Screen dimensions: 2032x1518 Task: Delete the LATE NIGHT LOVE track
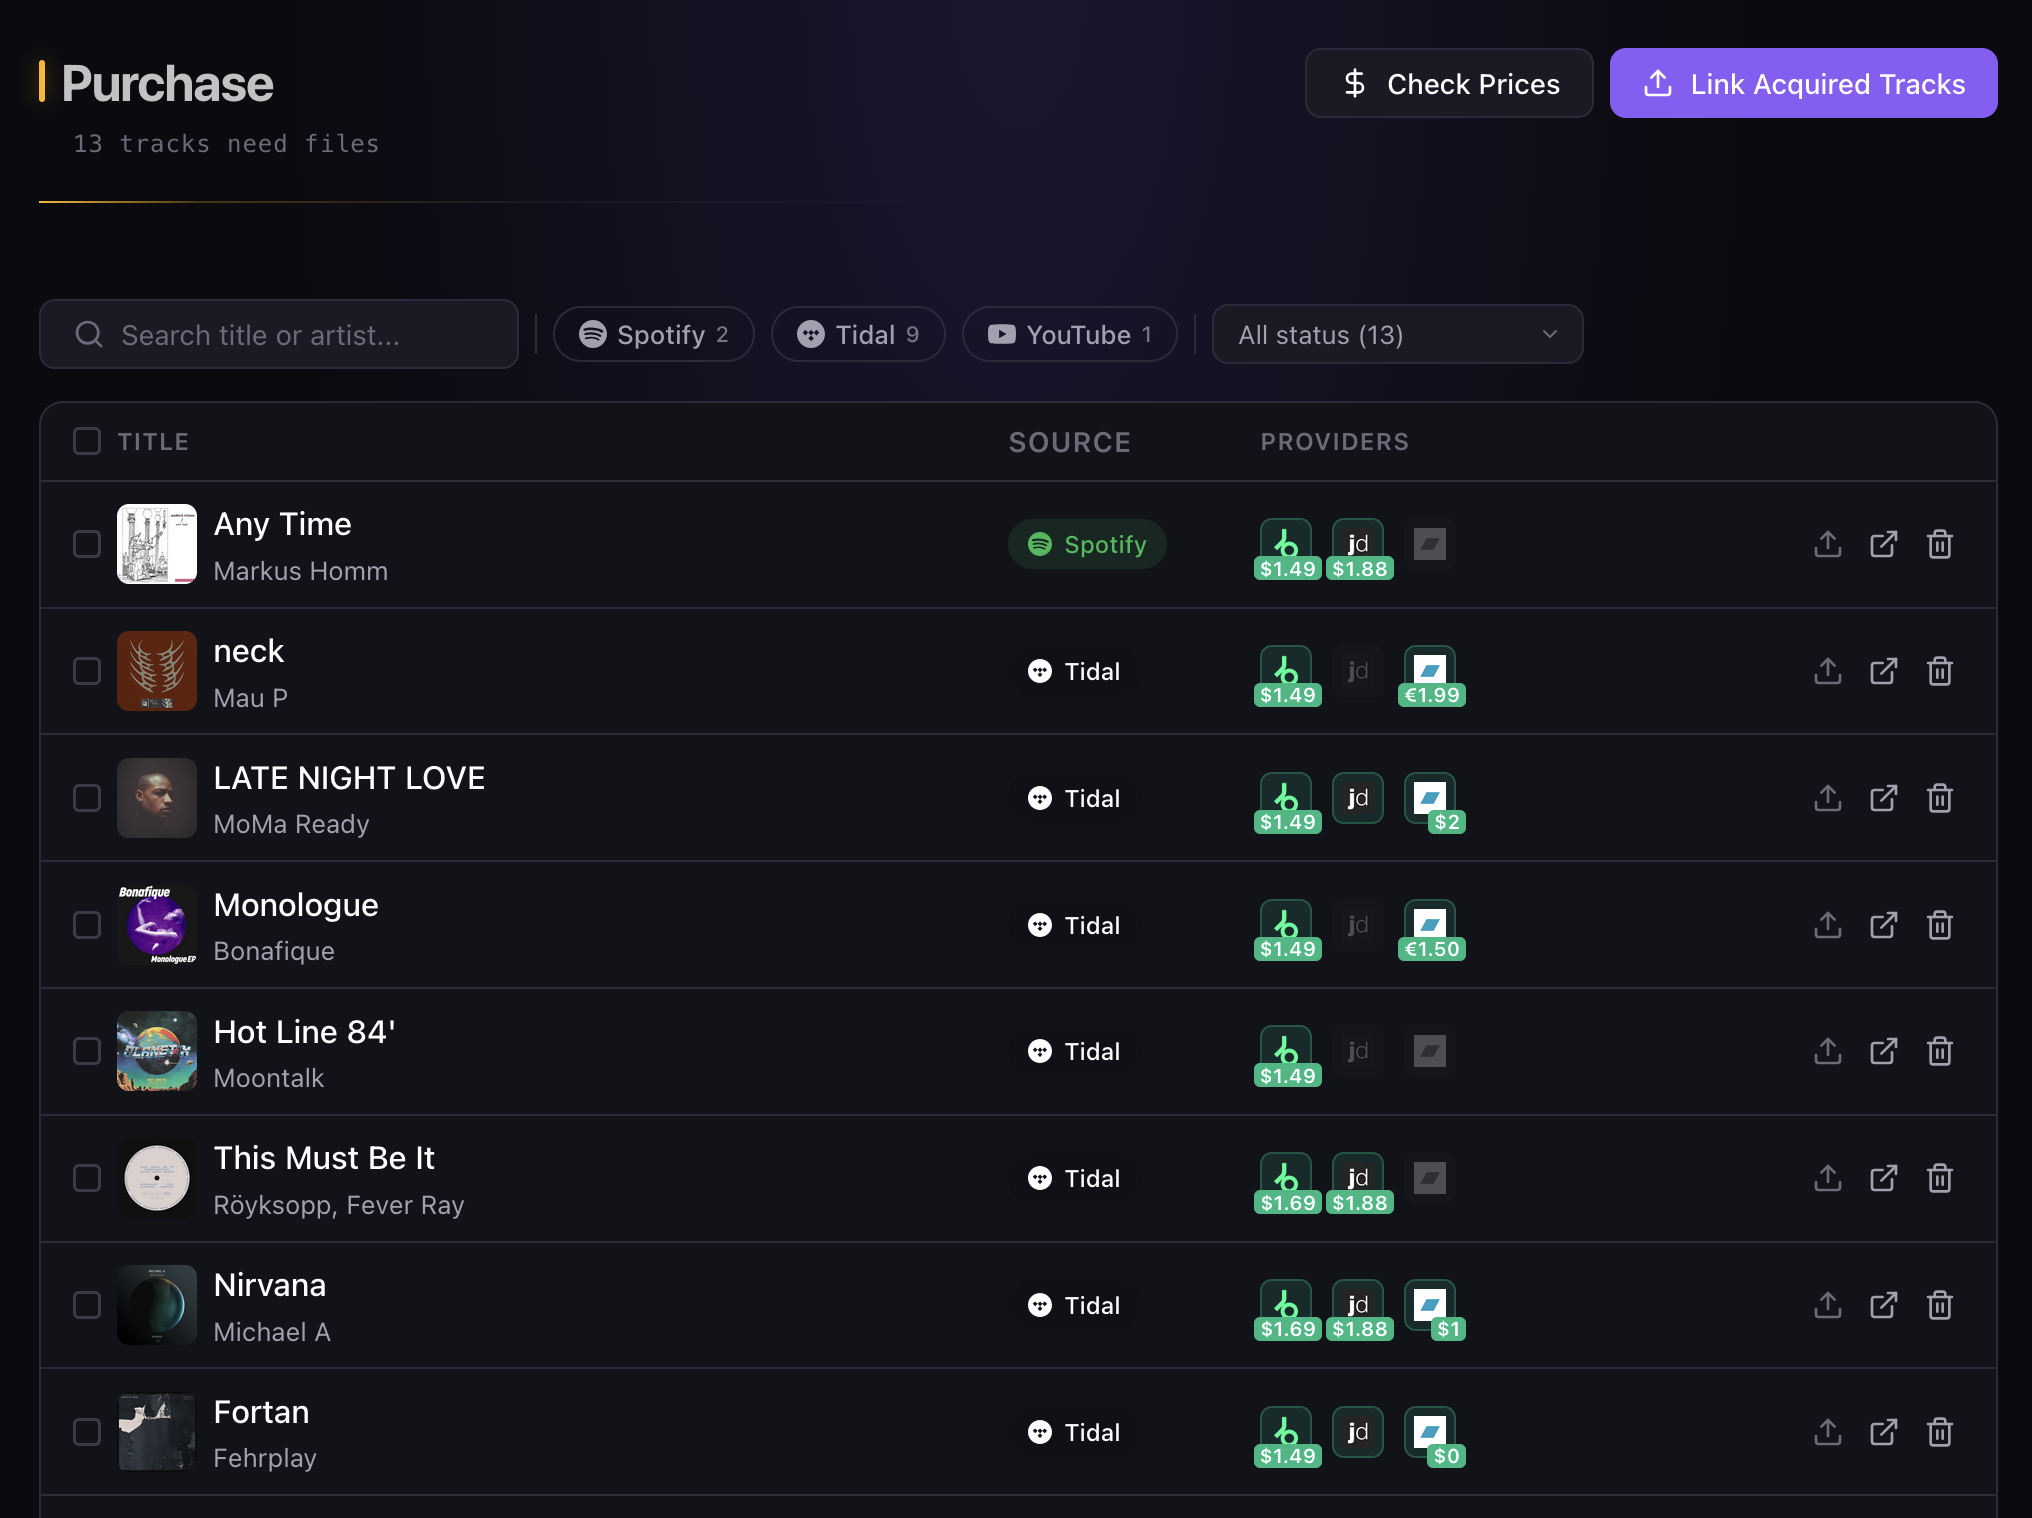[1939, 798]
